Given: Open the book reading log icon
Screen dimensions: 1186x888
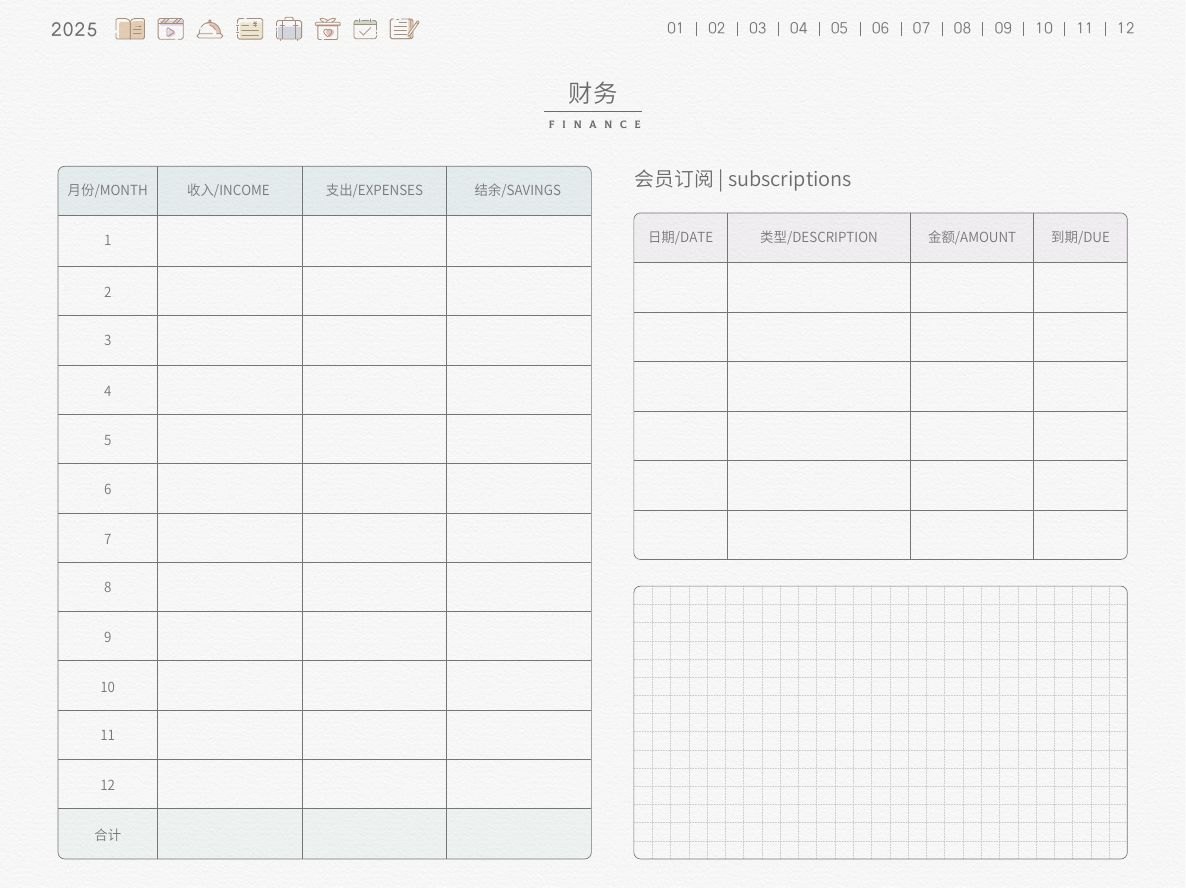Looking at the screenshot, I should [130, 29].
